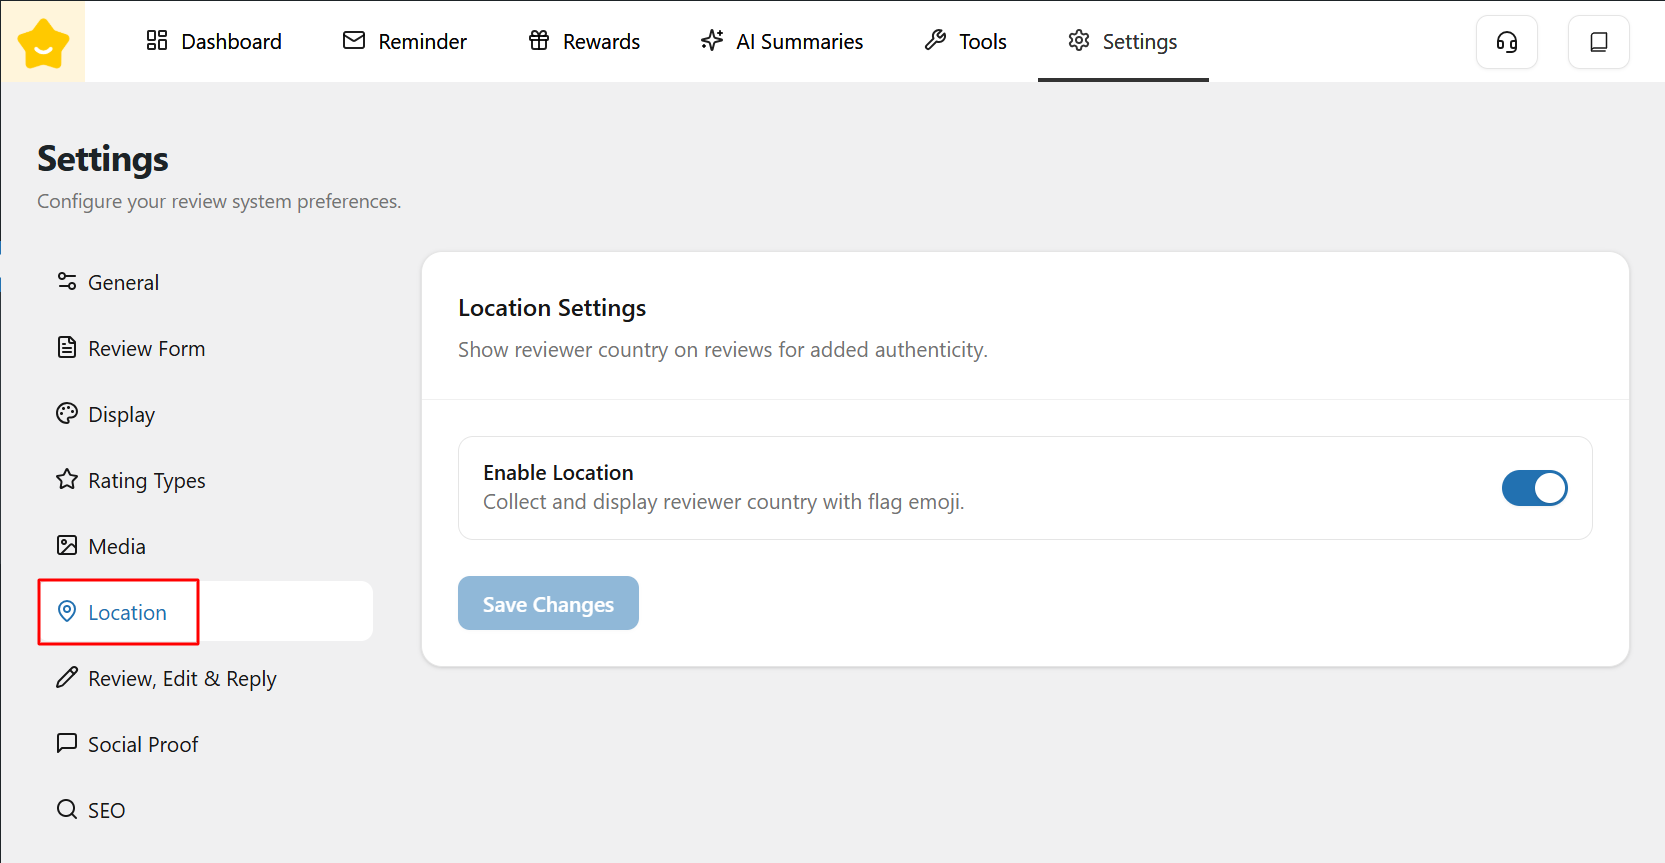This screenshot has width=1665, height=863.
Task: Click the Display palette icon
Action: (67, 414)
